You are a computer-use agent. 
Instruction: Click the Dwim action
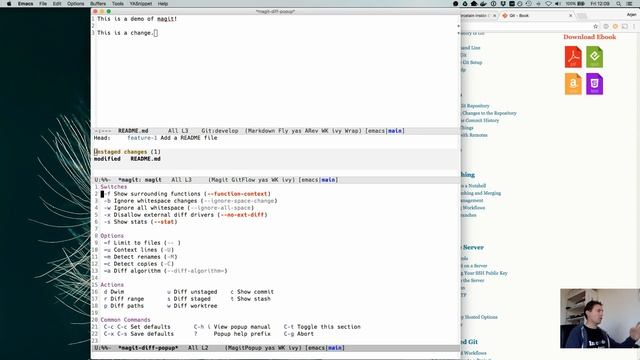click(x=114, y=292)
